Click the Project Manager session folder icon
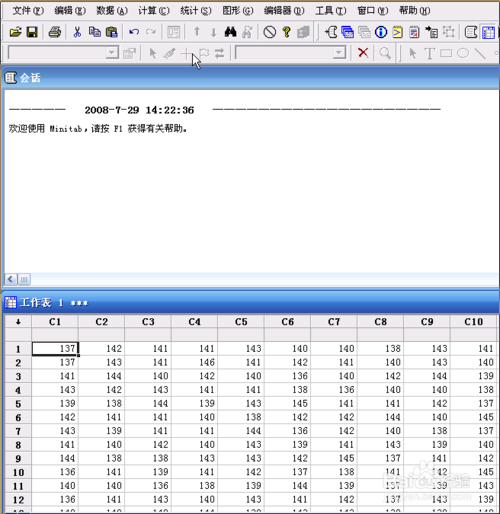This screenshot has height=514, width=500. (471, 32)
